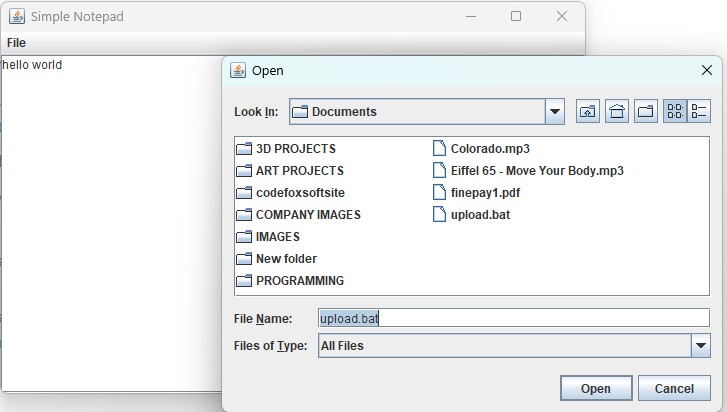This screenshot has width=727, height=412.
Task: Select "Eiffel 65 - Move Your Body.mp3" text
Action: [537, 171]
